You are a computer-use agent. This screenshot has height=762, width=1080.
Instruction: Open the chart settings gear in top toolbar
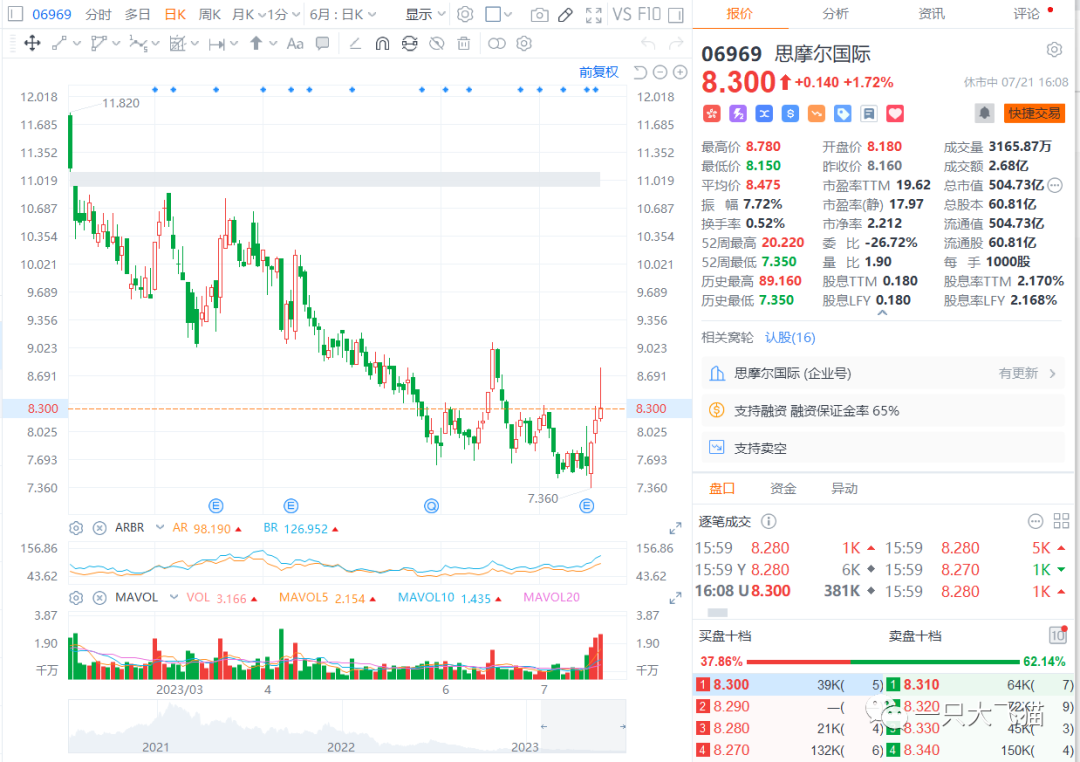466,14
